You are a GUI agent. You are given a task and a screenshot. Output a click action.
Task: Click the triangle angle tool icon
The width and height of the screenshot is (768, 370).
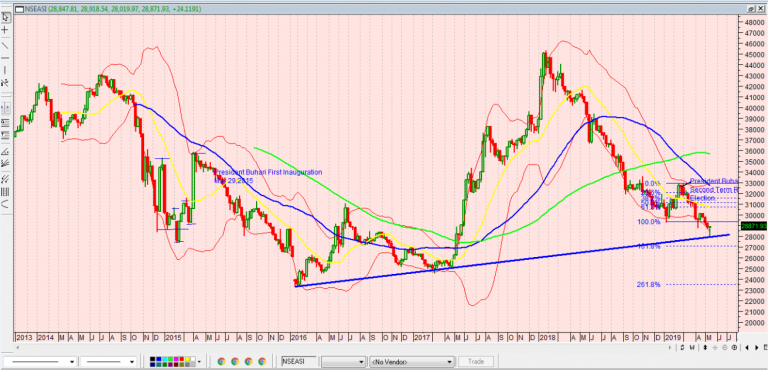pos(5,151)
